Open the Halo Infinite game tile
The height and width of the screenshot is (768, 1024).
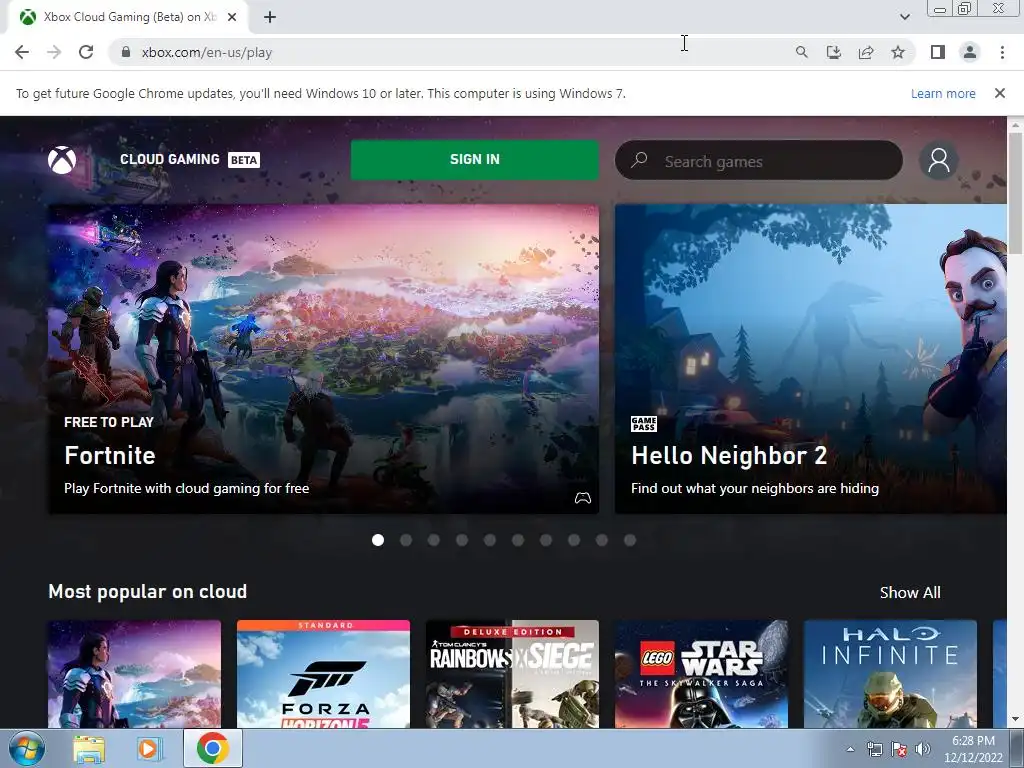click(x=890, y=674)
